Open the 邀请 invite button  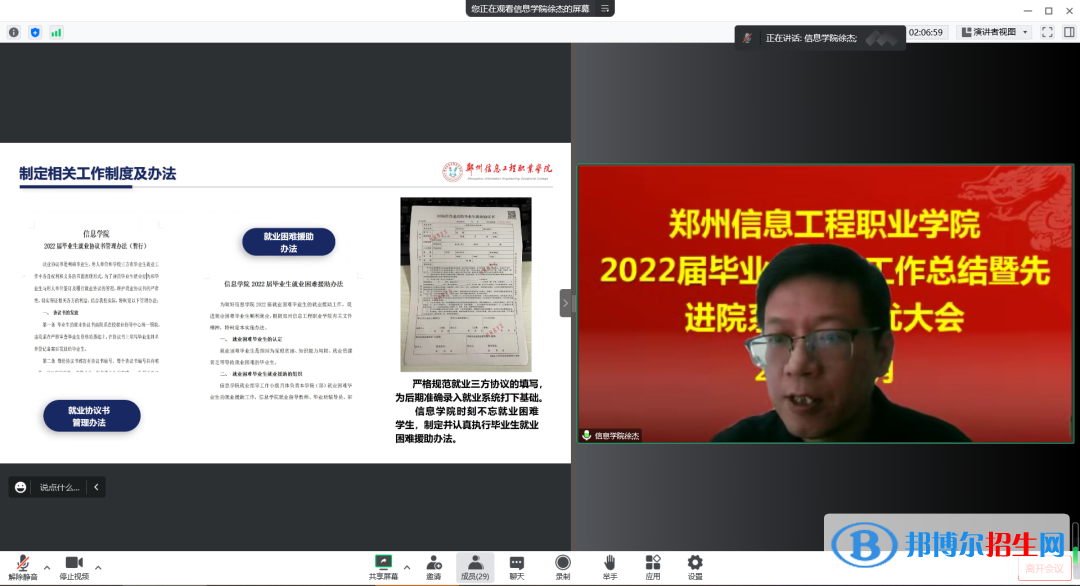point(434,568)
